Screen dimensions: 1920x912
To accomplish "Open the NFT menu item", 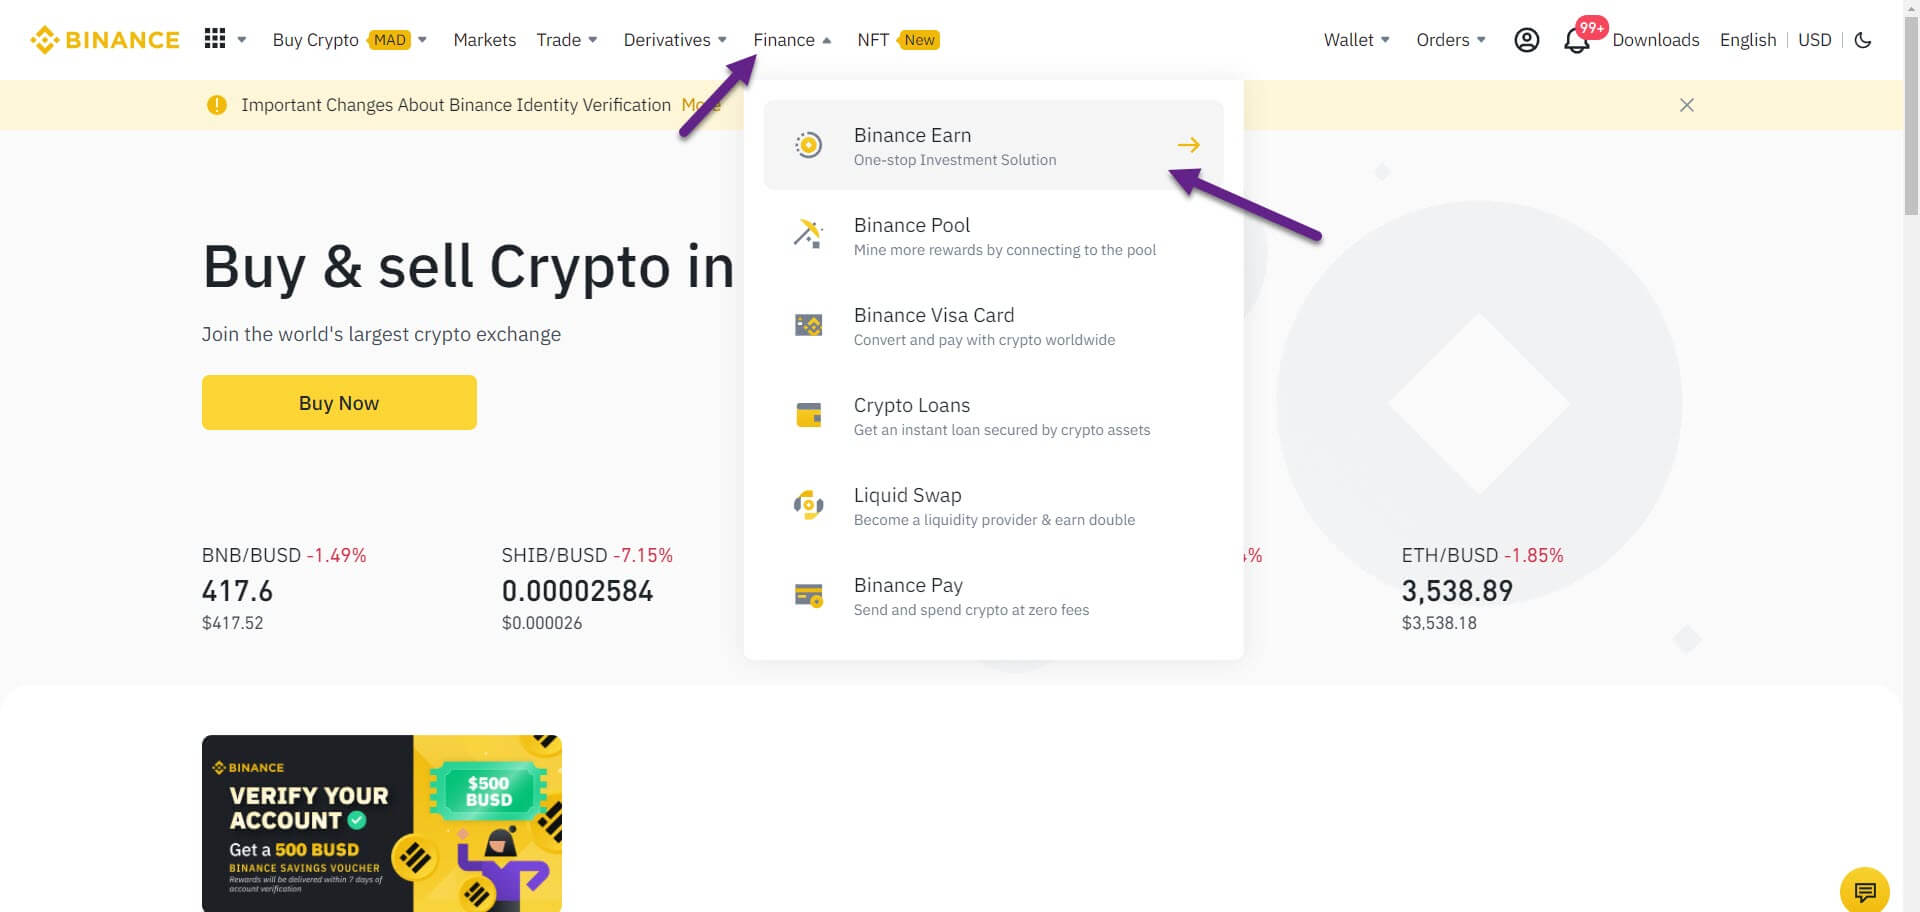I will click(873, 40).
